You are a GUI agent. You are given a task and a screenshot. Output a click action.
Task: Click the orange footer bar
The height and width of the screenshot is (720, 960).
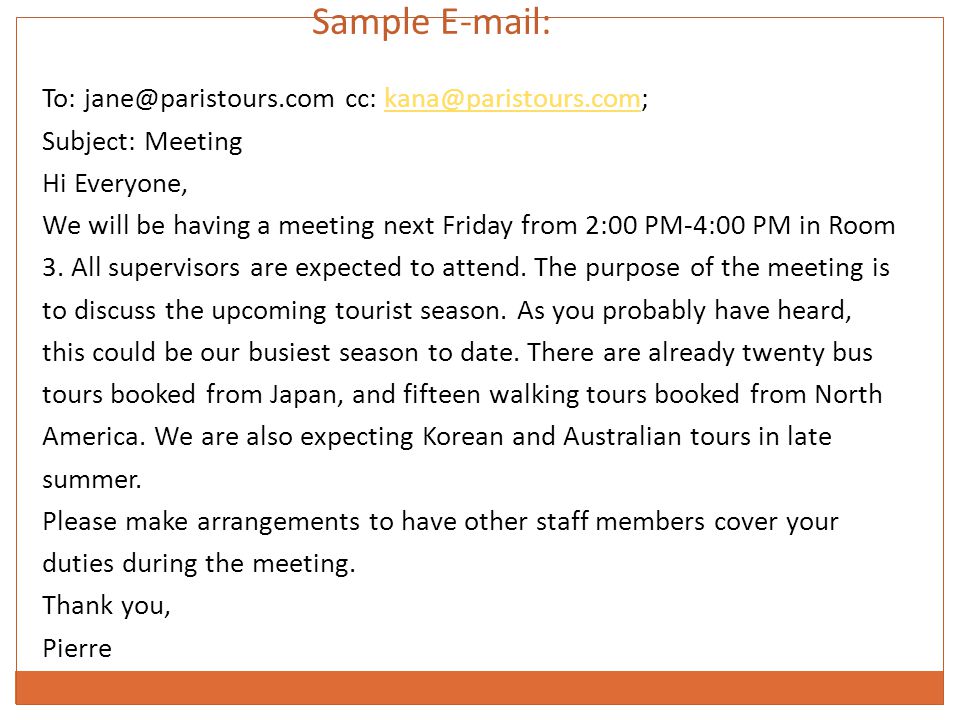point(479,688)
